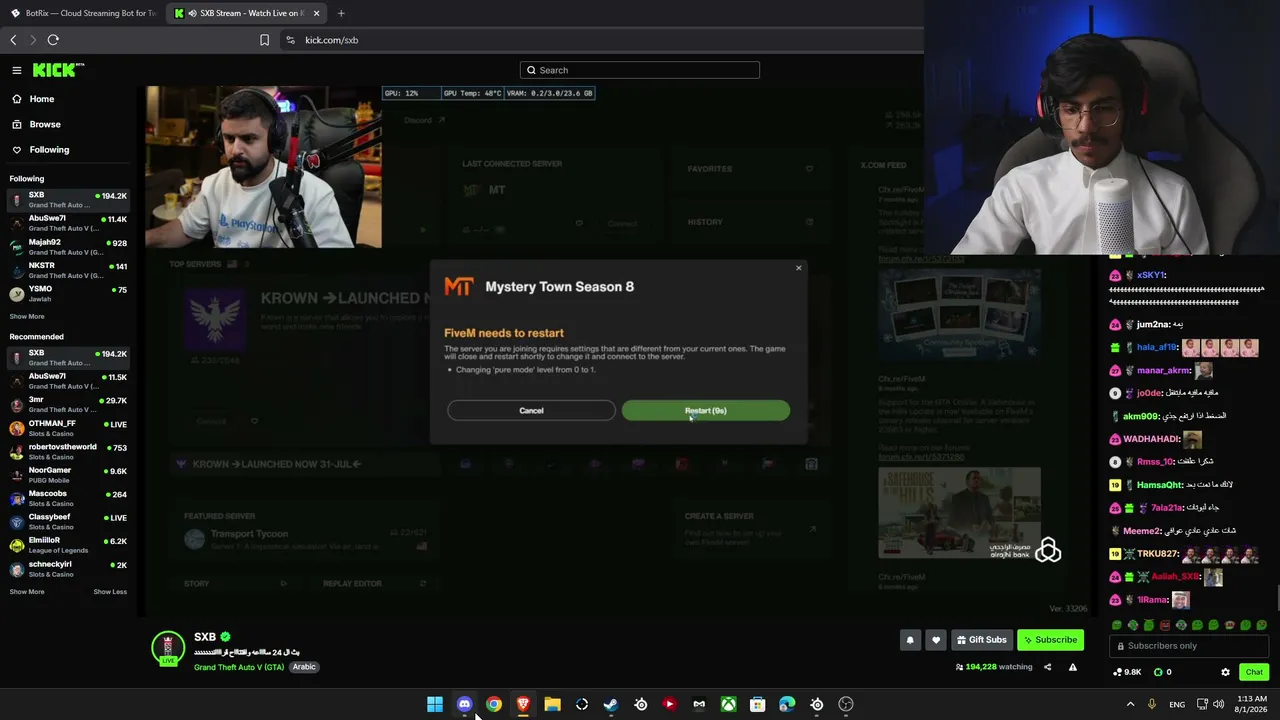Click the Subscribers only chat input
Image resolution: width=1280 pixels, height=720 pixels.
click(x=1190, y=646)
